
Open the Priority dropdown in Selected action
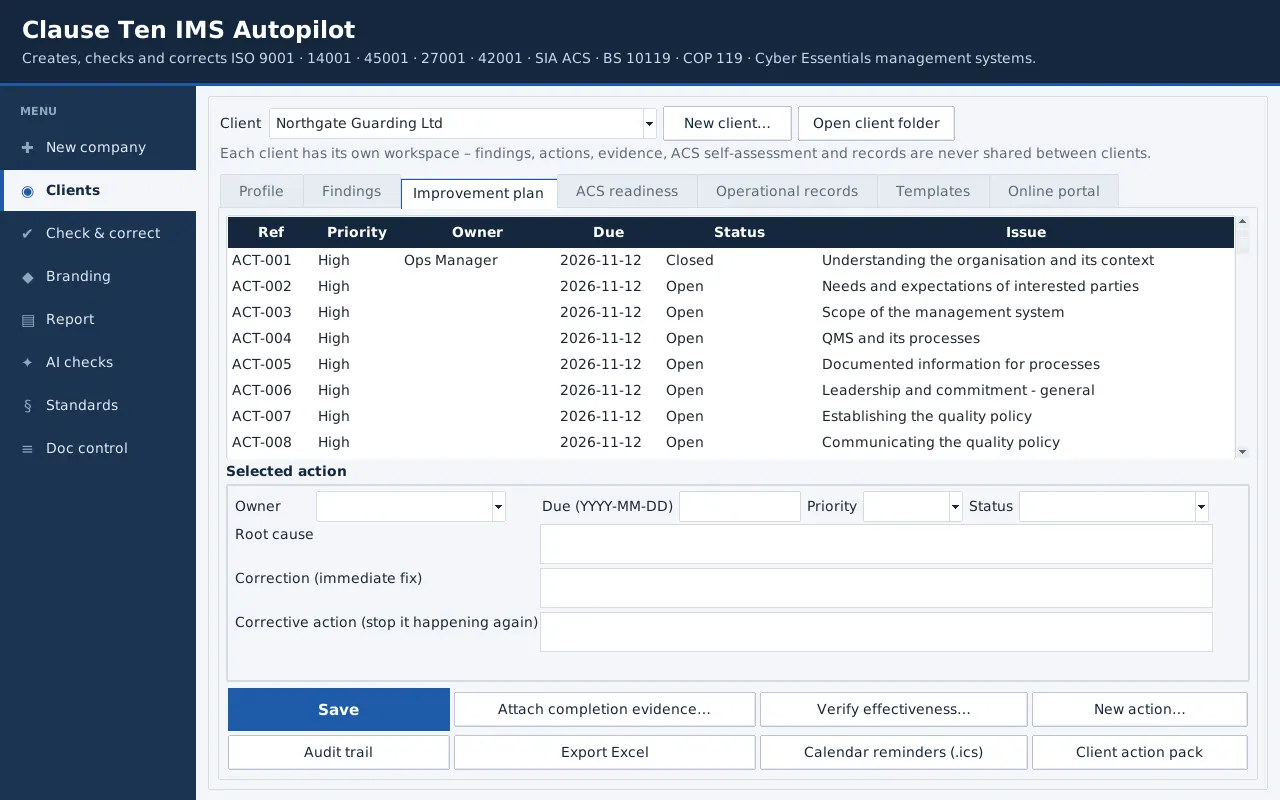pyautogui.click(x=955, y=507)
